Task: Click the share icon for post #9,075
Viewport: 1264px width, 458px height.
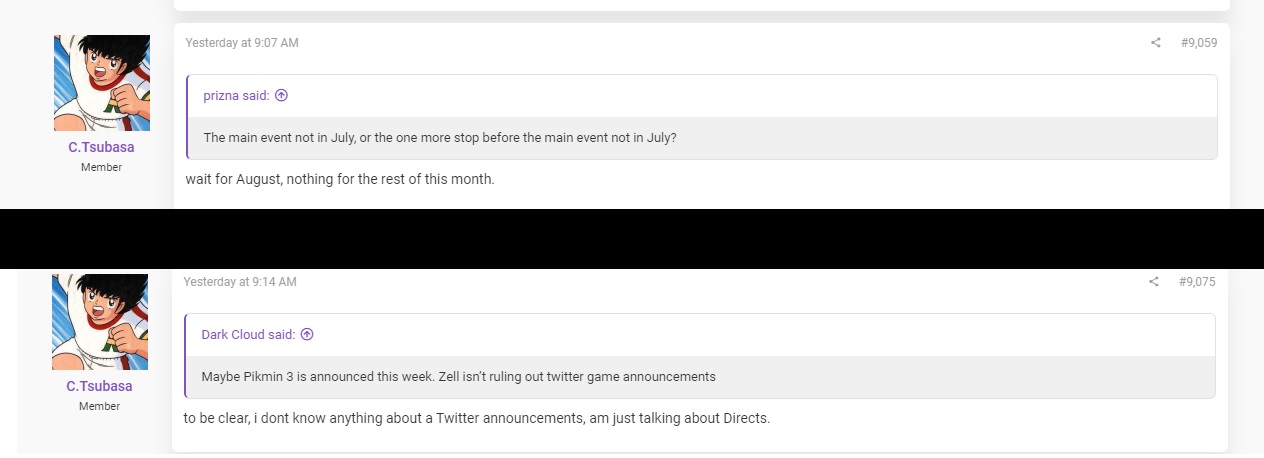Action: (1154, 282)
